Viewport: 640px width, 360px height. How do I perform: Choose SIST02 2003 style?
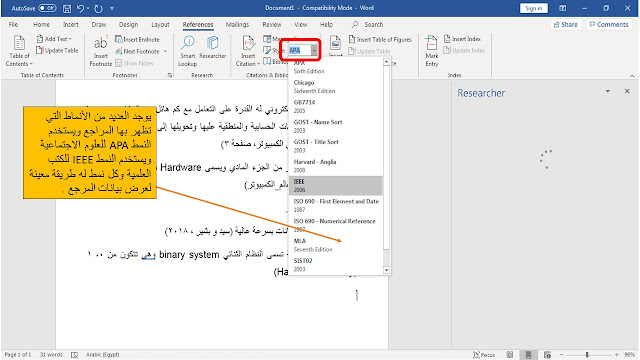336,265
